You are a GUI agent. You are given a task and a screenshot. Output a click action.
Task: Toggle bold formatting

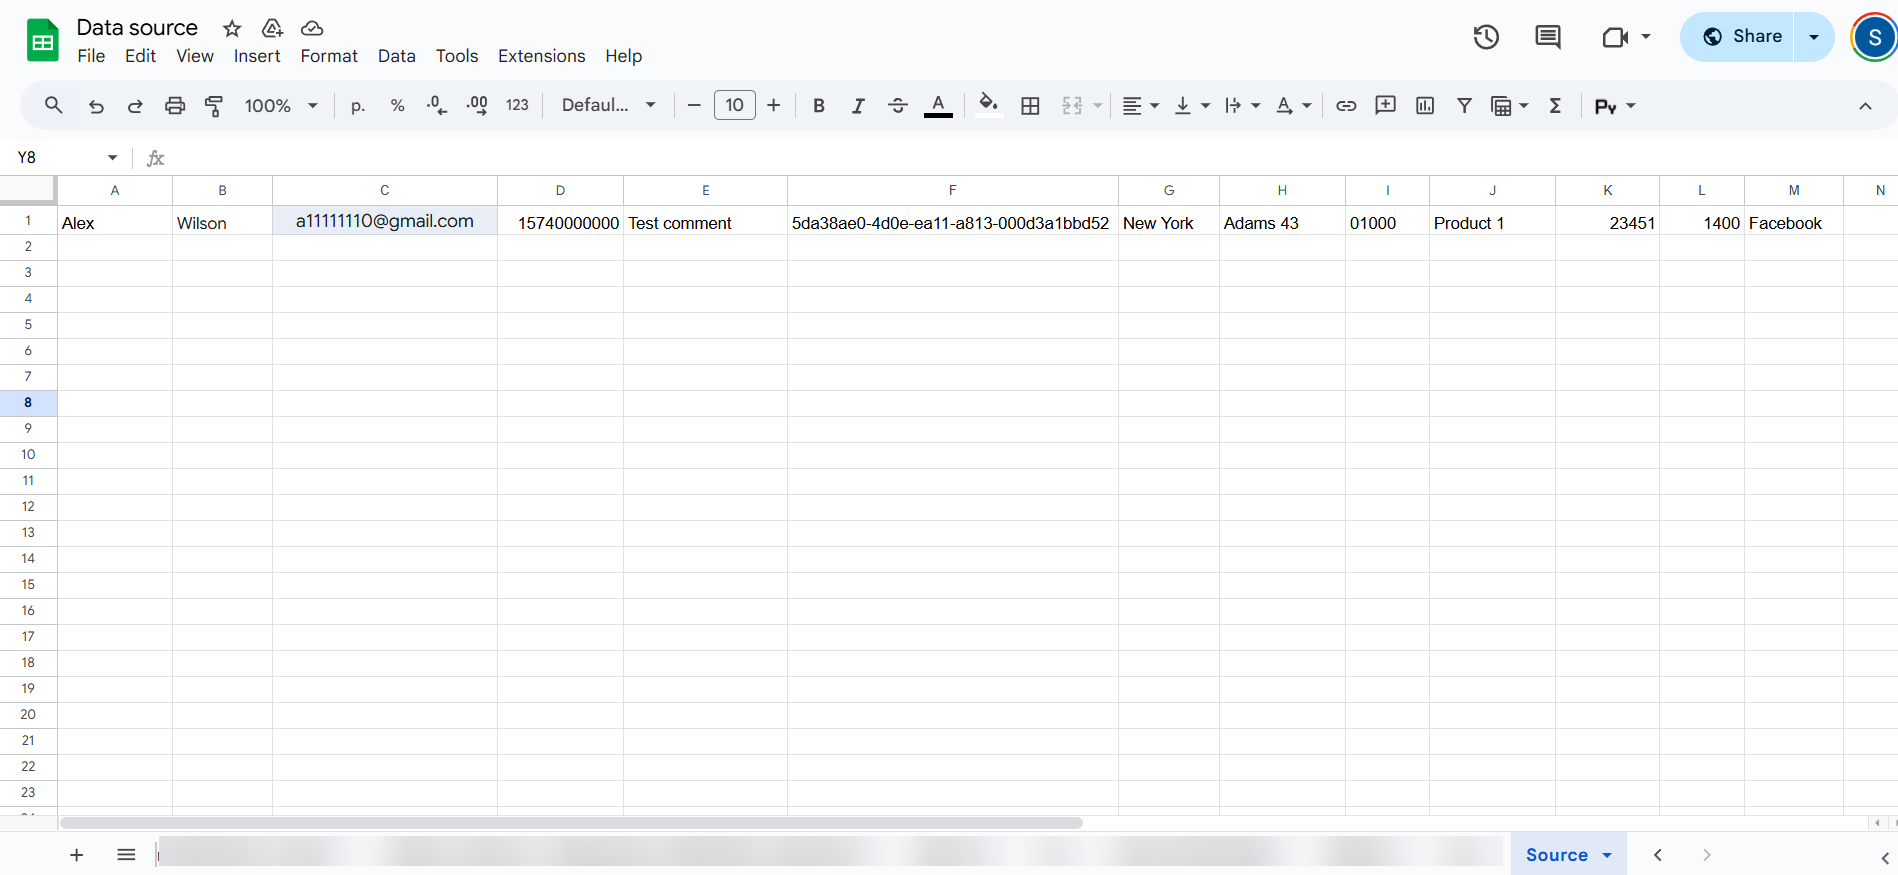coord(819,106)
